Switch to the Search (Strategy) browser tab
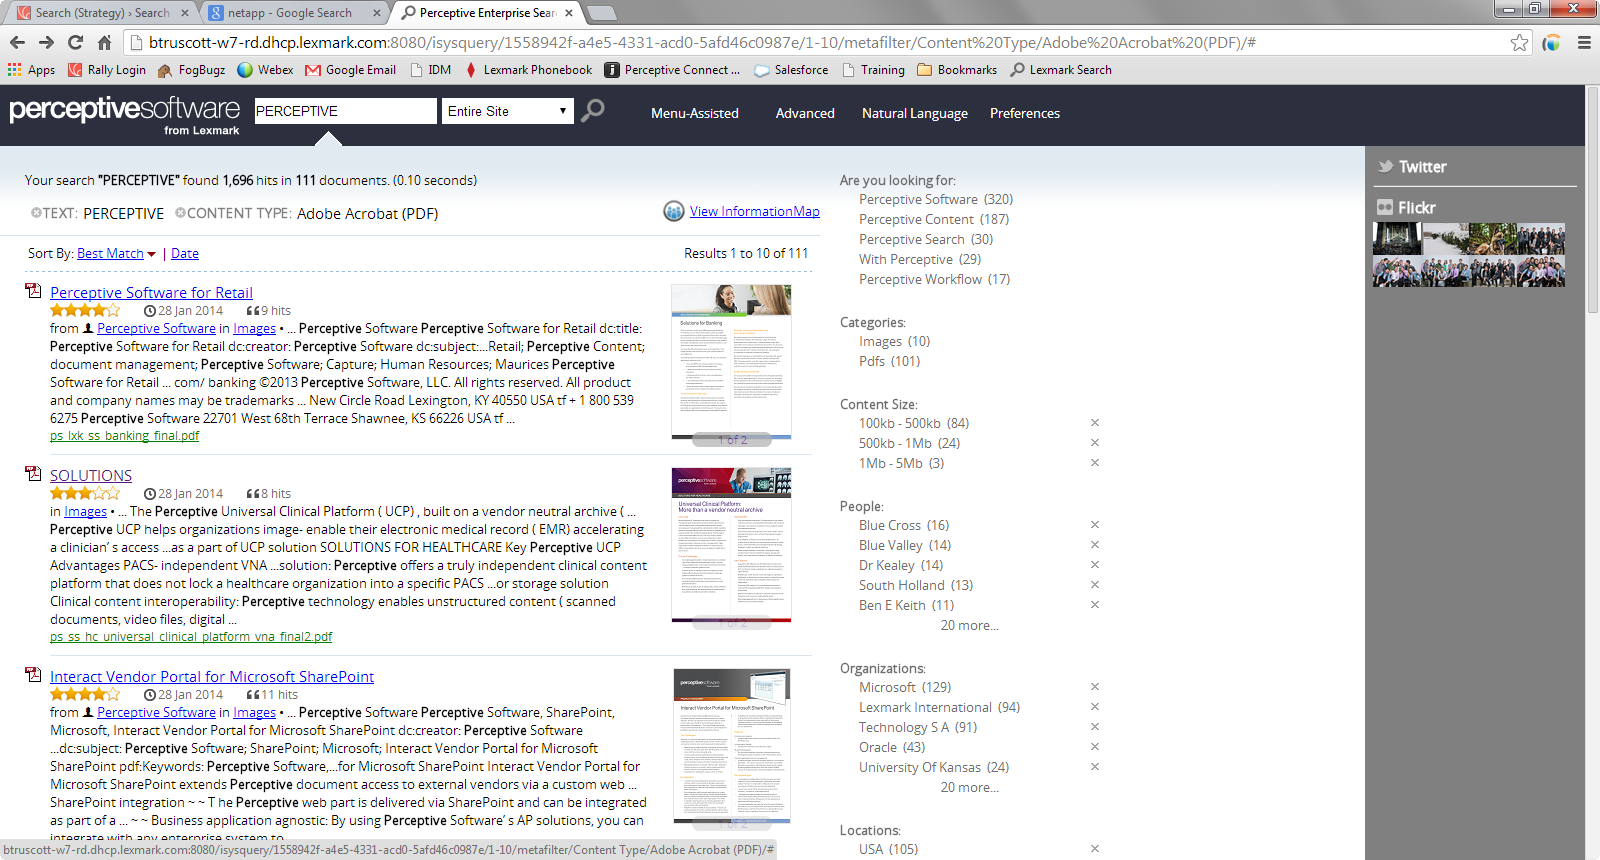Screen dimensions: 1600x860 point(102,13)
